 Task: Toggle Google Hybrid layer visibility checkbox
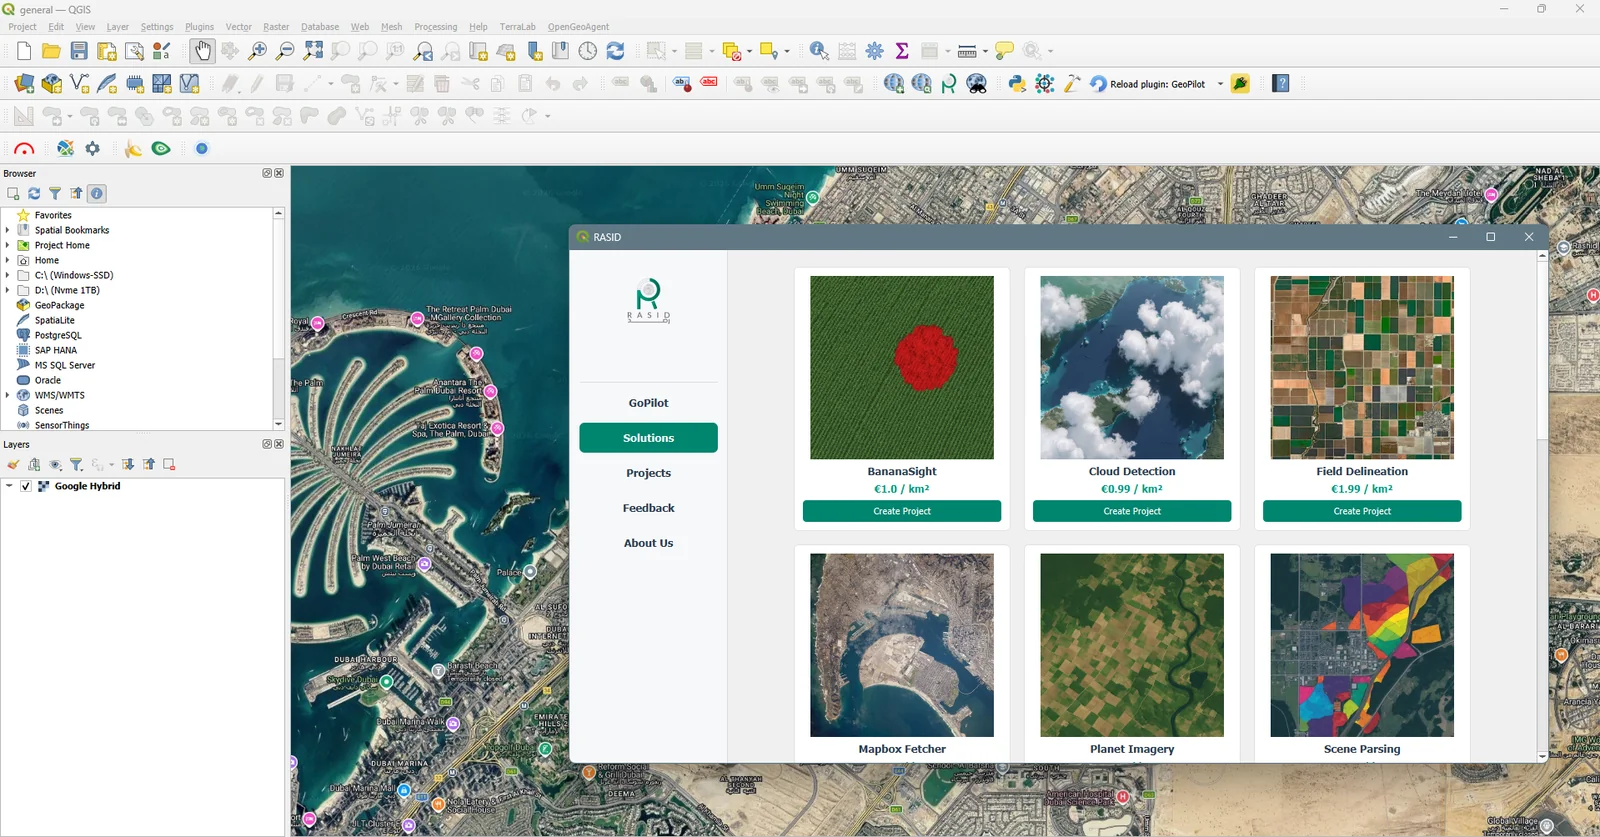tap(26, 486)
